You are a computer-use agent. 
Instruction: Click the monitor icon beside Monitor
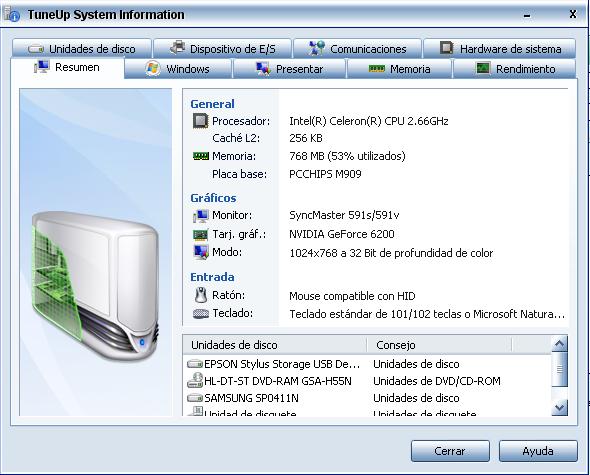click(201, 216)
